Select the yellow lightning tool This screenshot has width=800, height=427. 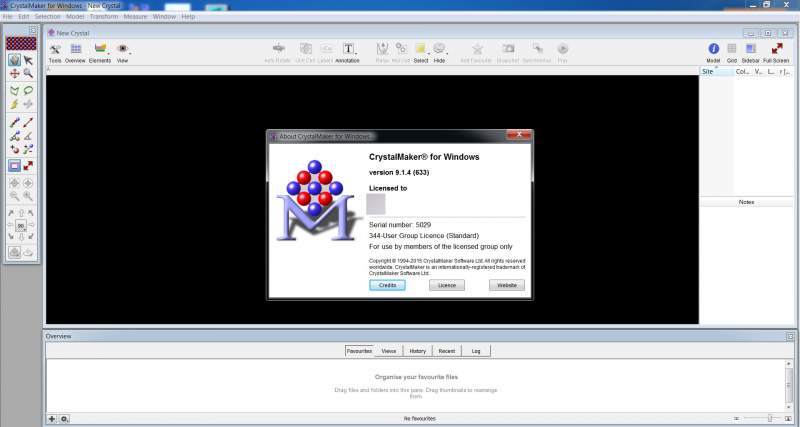click(14, 104)
